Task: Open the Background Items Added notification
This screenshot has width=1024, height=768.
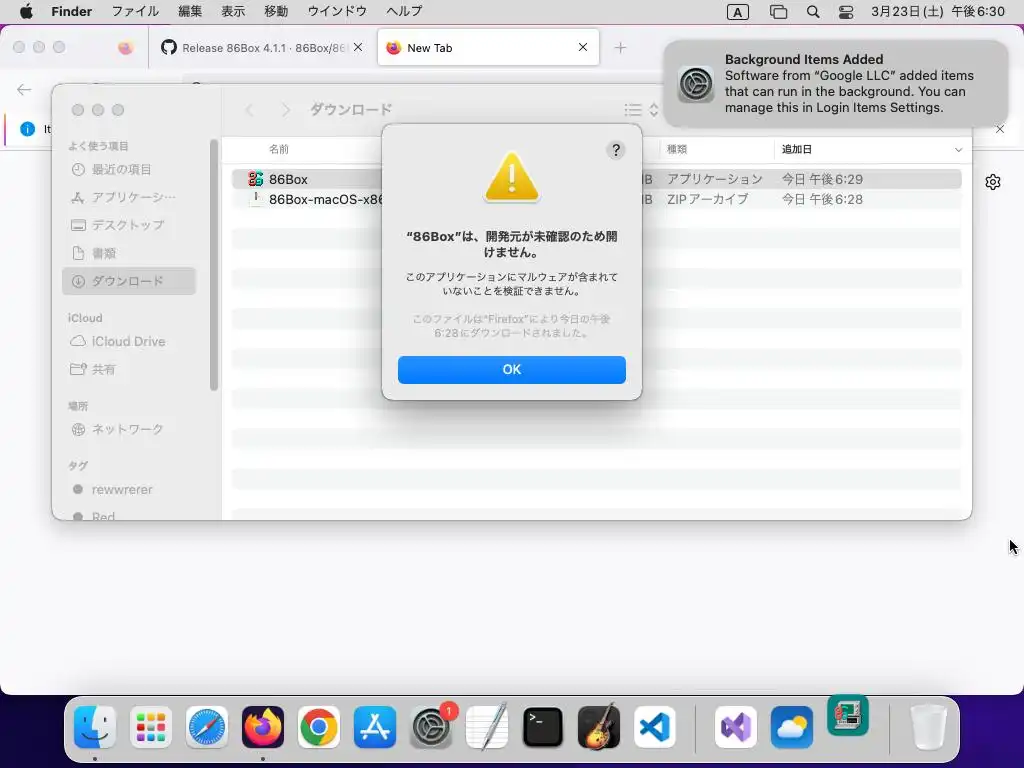Action: pos(836,84)
